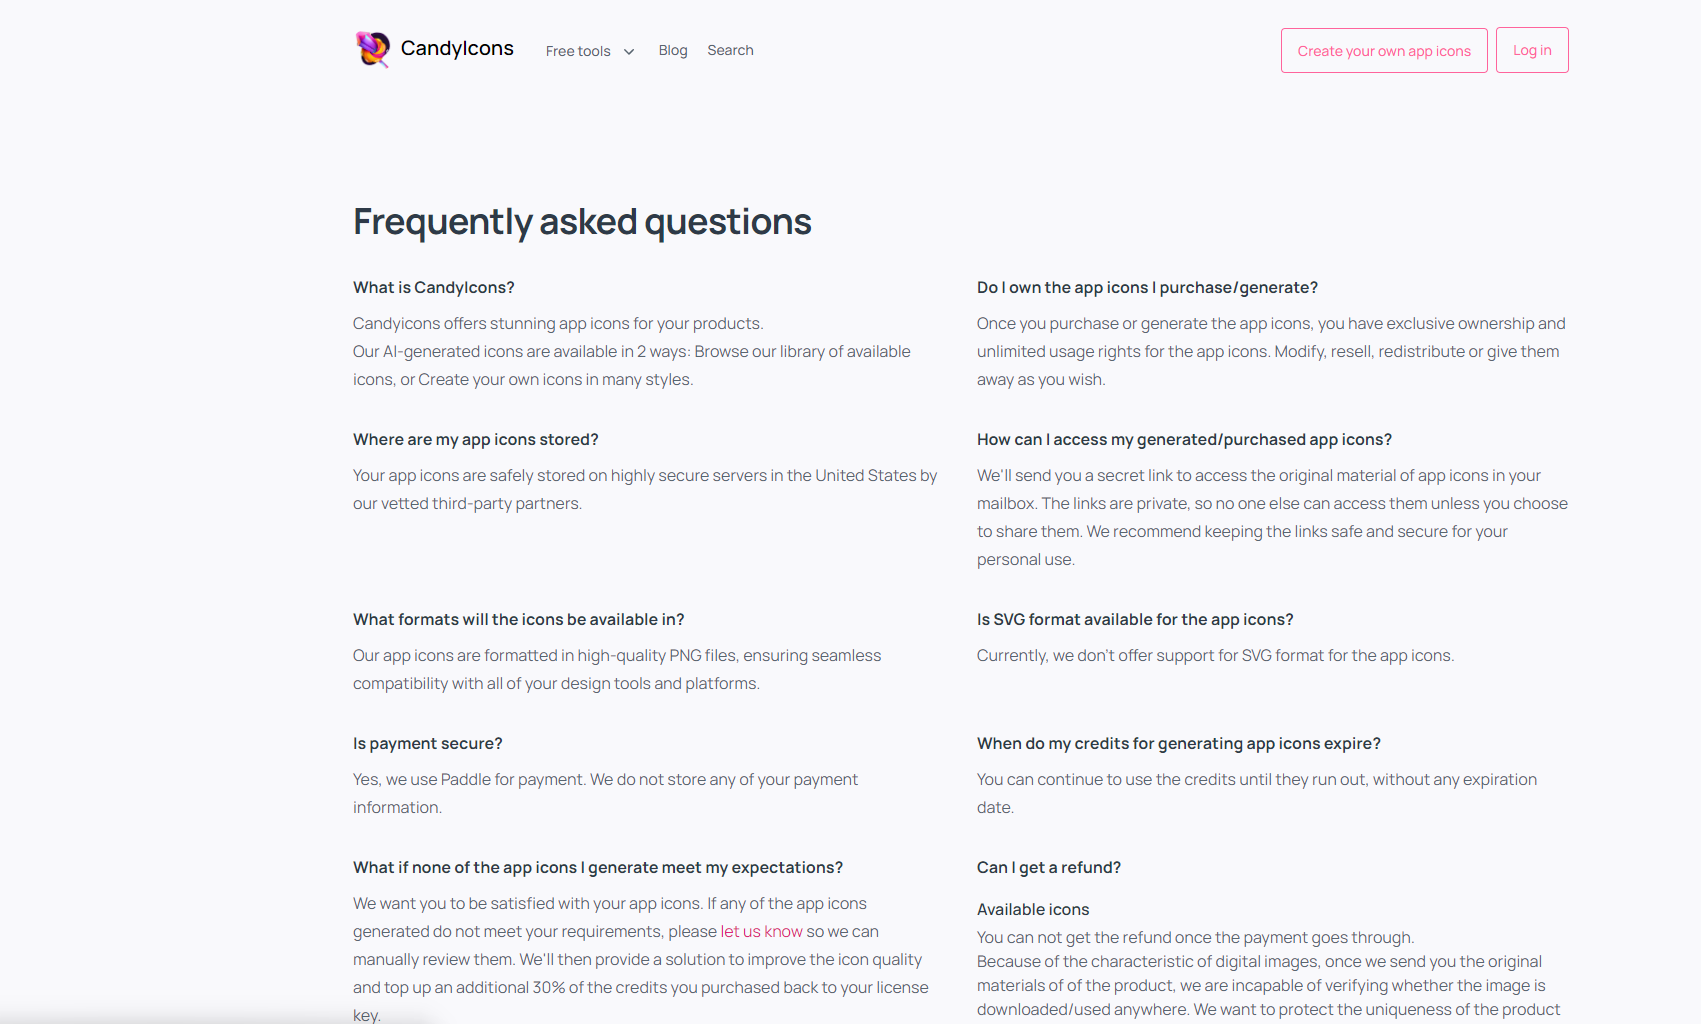The height and width of the screenshot is (1024, 1701).
Task: Open the Free tools menu
Action: (578, 51)
